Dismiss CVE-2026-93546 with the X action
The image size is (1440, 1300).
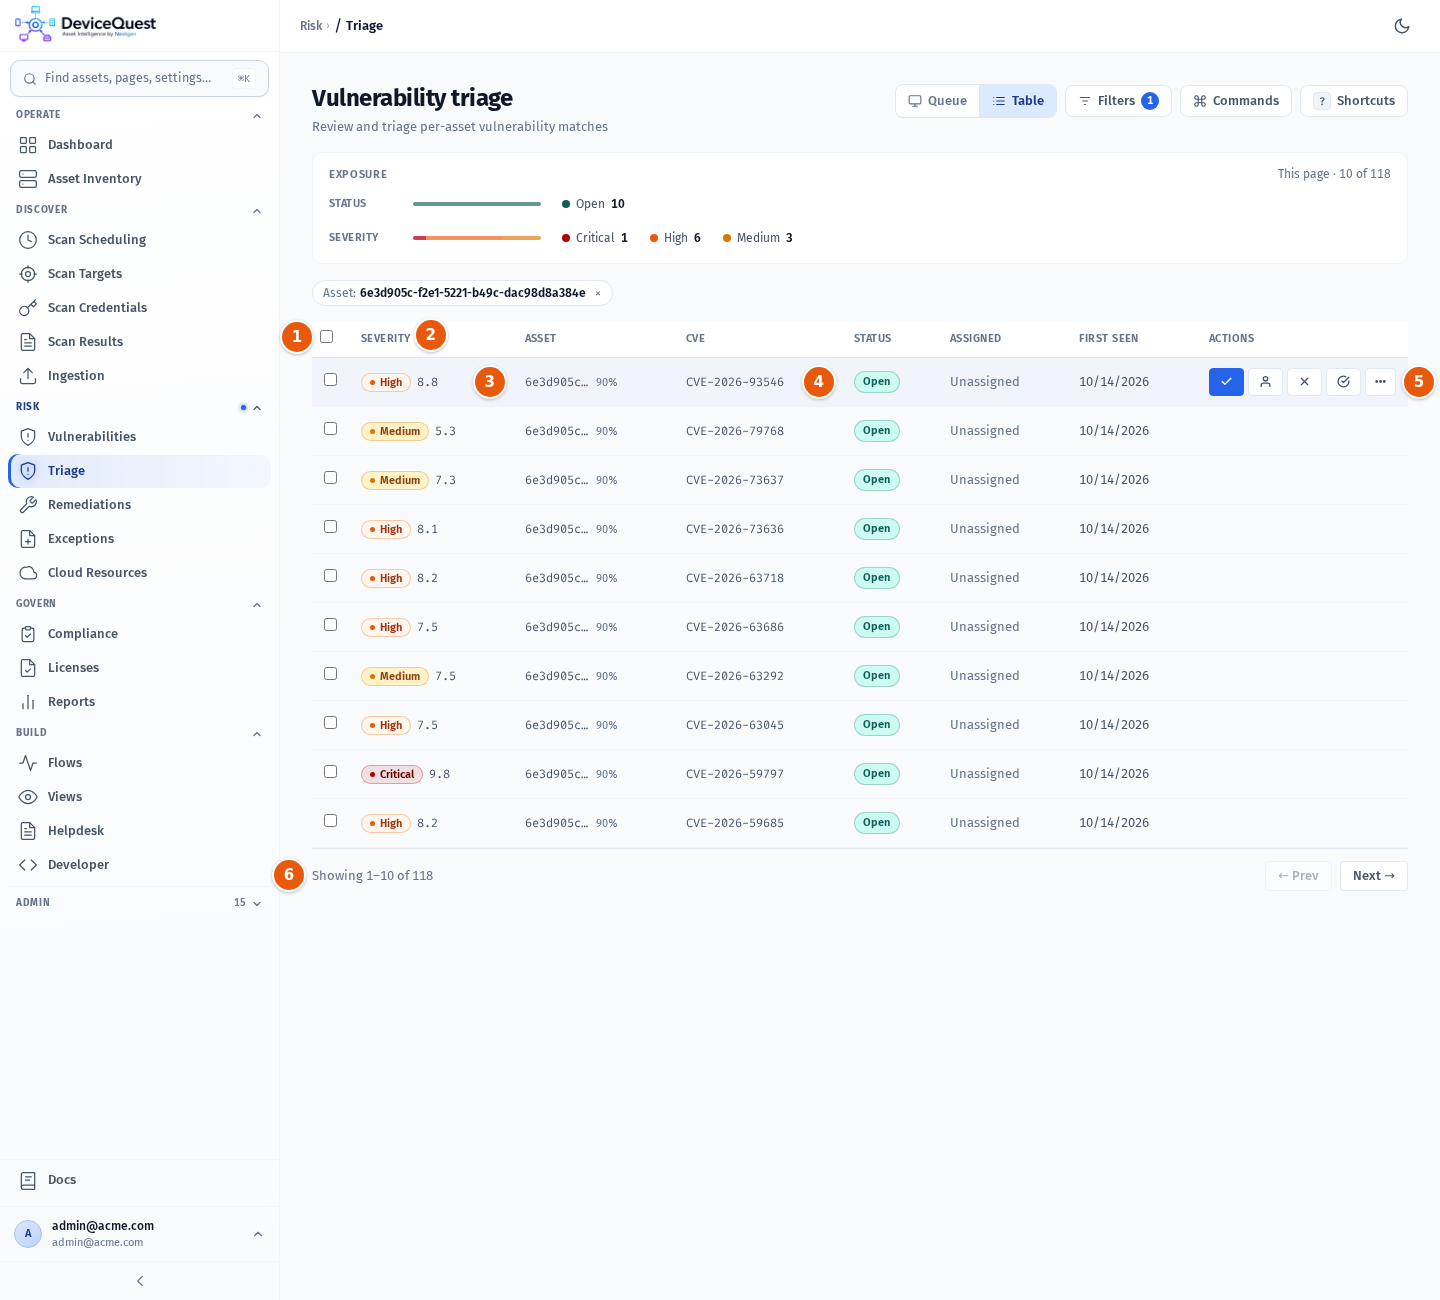tap(1304, 382)
